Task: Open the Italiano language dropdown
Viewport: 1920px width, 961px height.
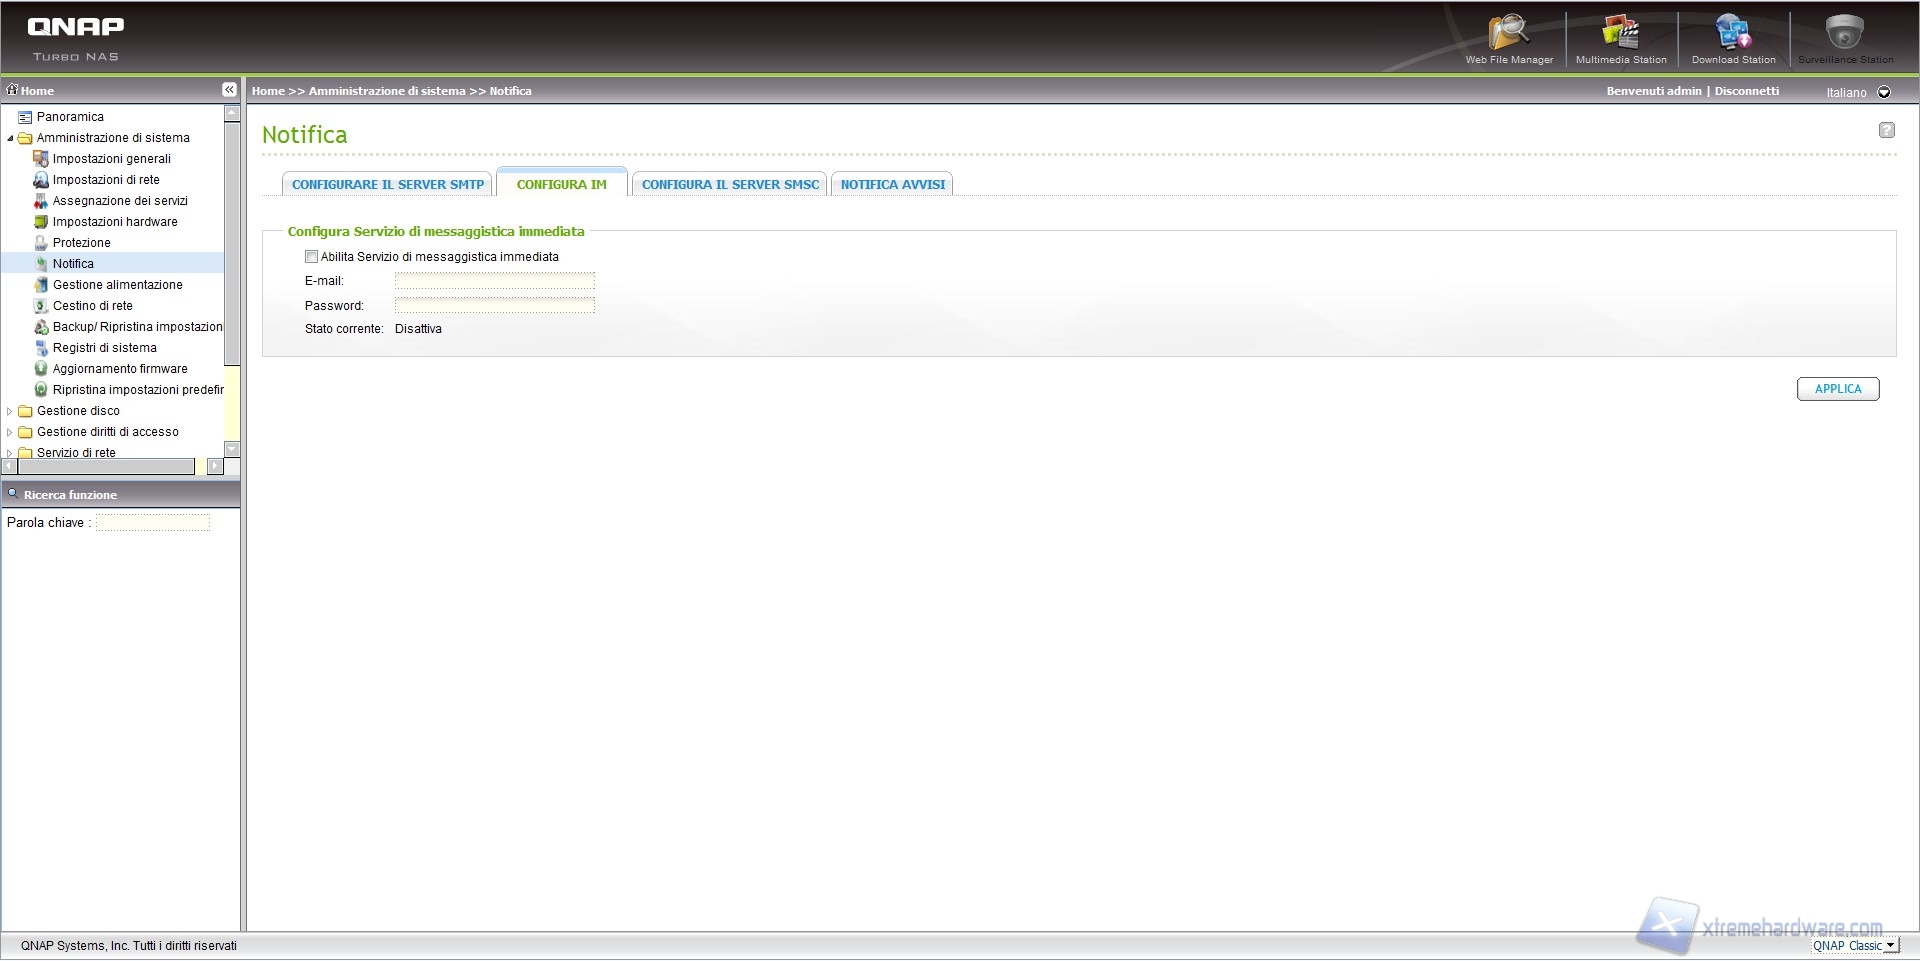Action: pos(1884,92)
